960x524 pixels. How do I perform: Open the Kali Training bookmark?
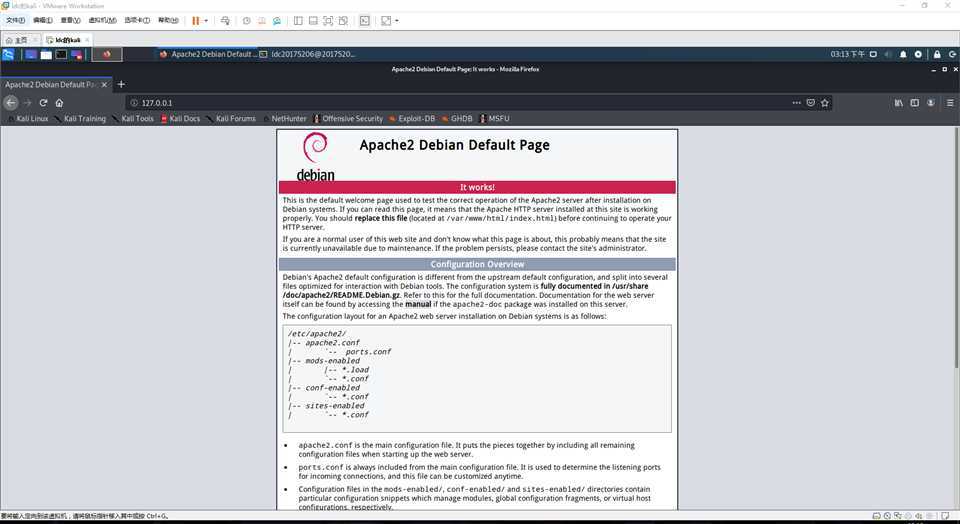[80, 119]
